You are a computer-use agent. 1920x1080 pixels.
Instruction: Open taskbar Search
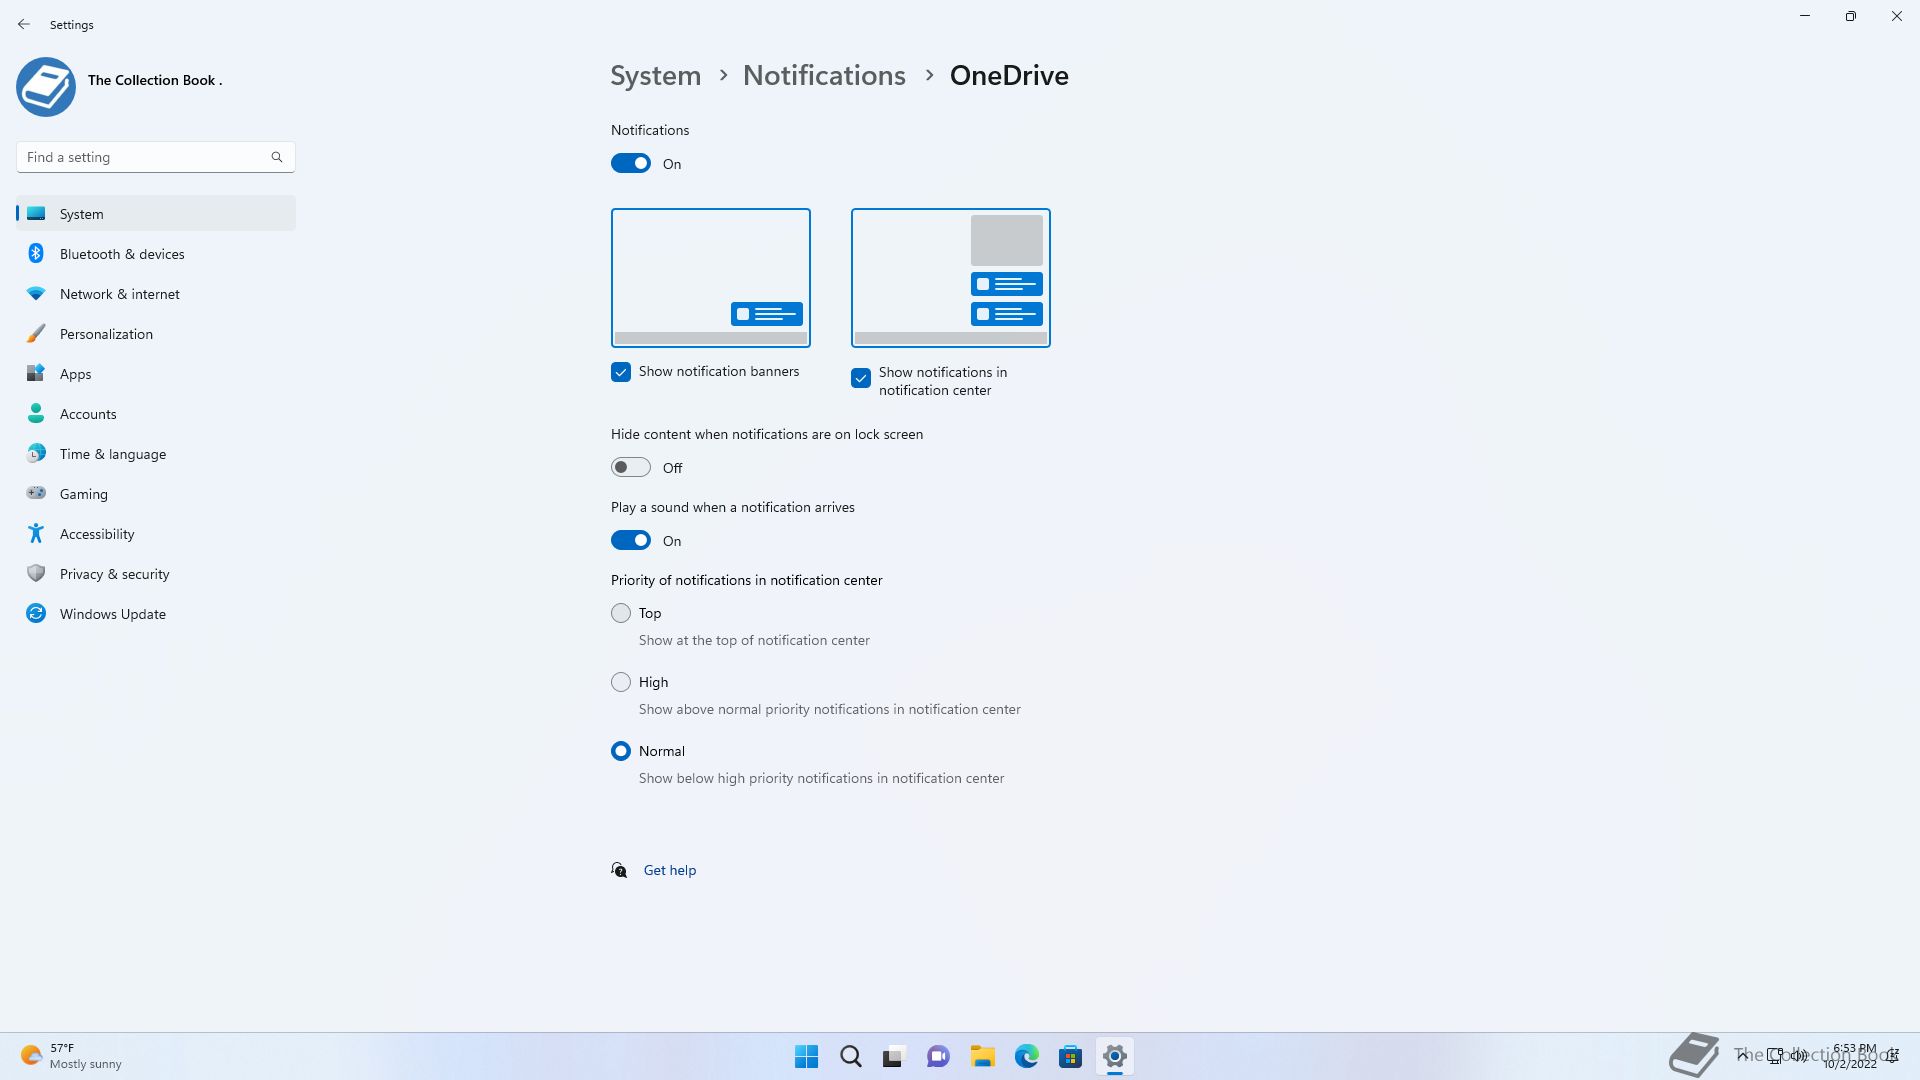tap(850, 1056)
